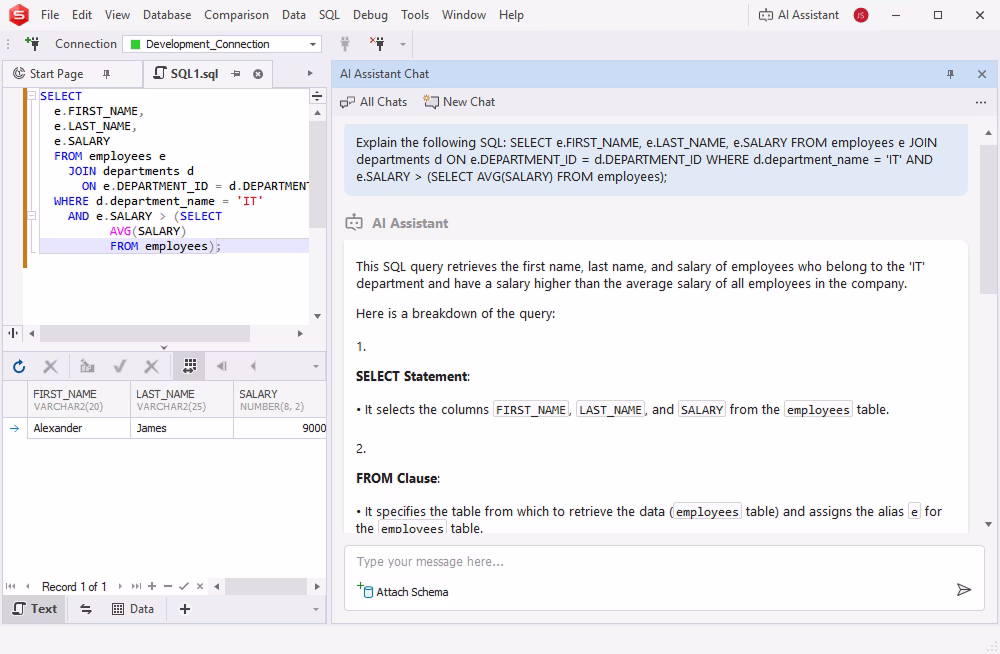Click the AI Assistant toolbar button
This screenshot has height=654, width=1000.
click(798, 15)
